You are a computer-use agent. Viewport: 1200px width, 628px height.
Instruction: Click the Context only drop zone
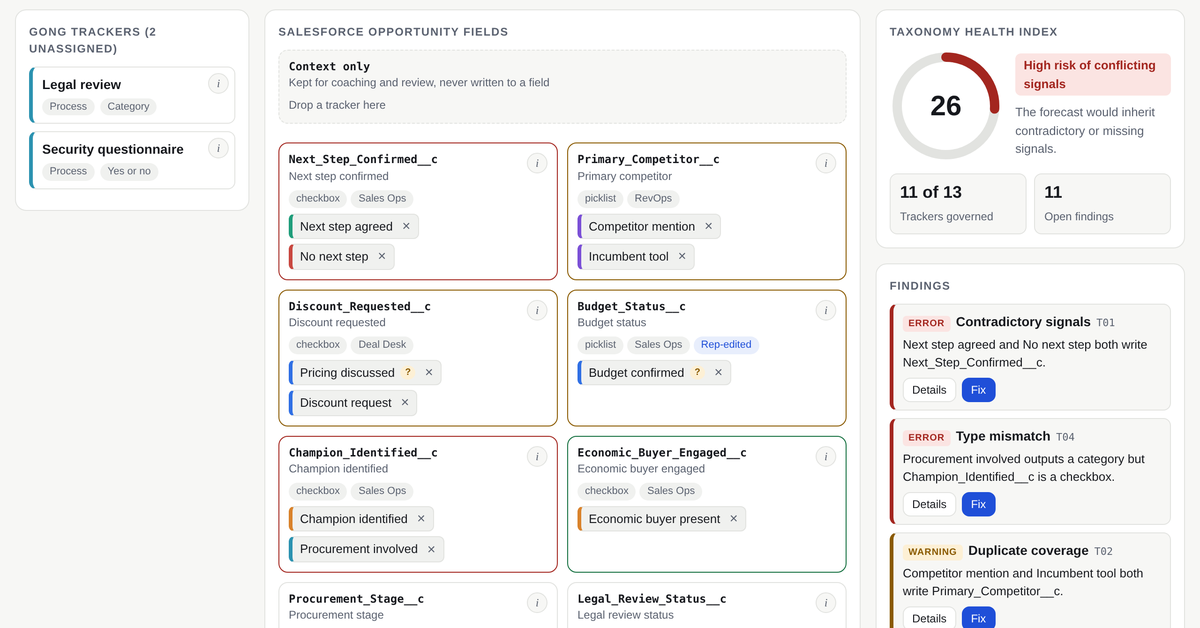click(562, 87)
